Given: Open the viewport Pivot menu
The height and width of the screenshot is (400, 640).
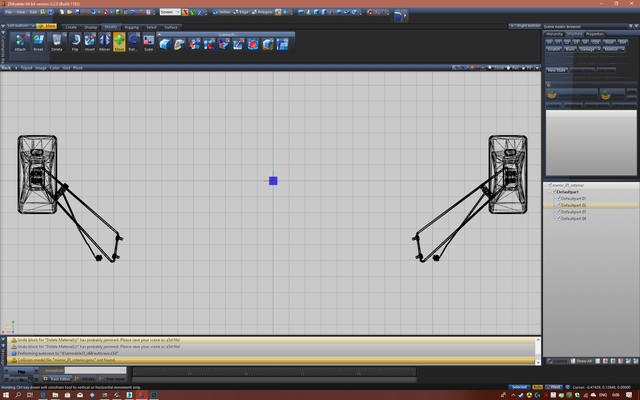Looking at the screenshot, I should pos(78,68).
